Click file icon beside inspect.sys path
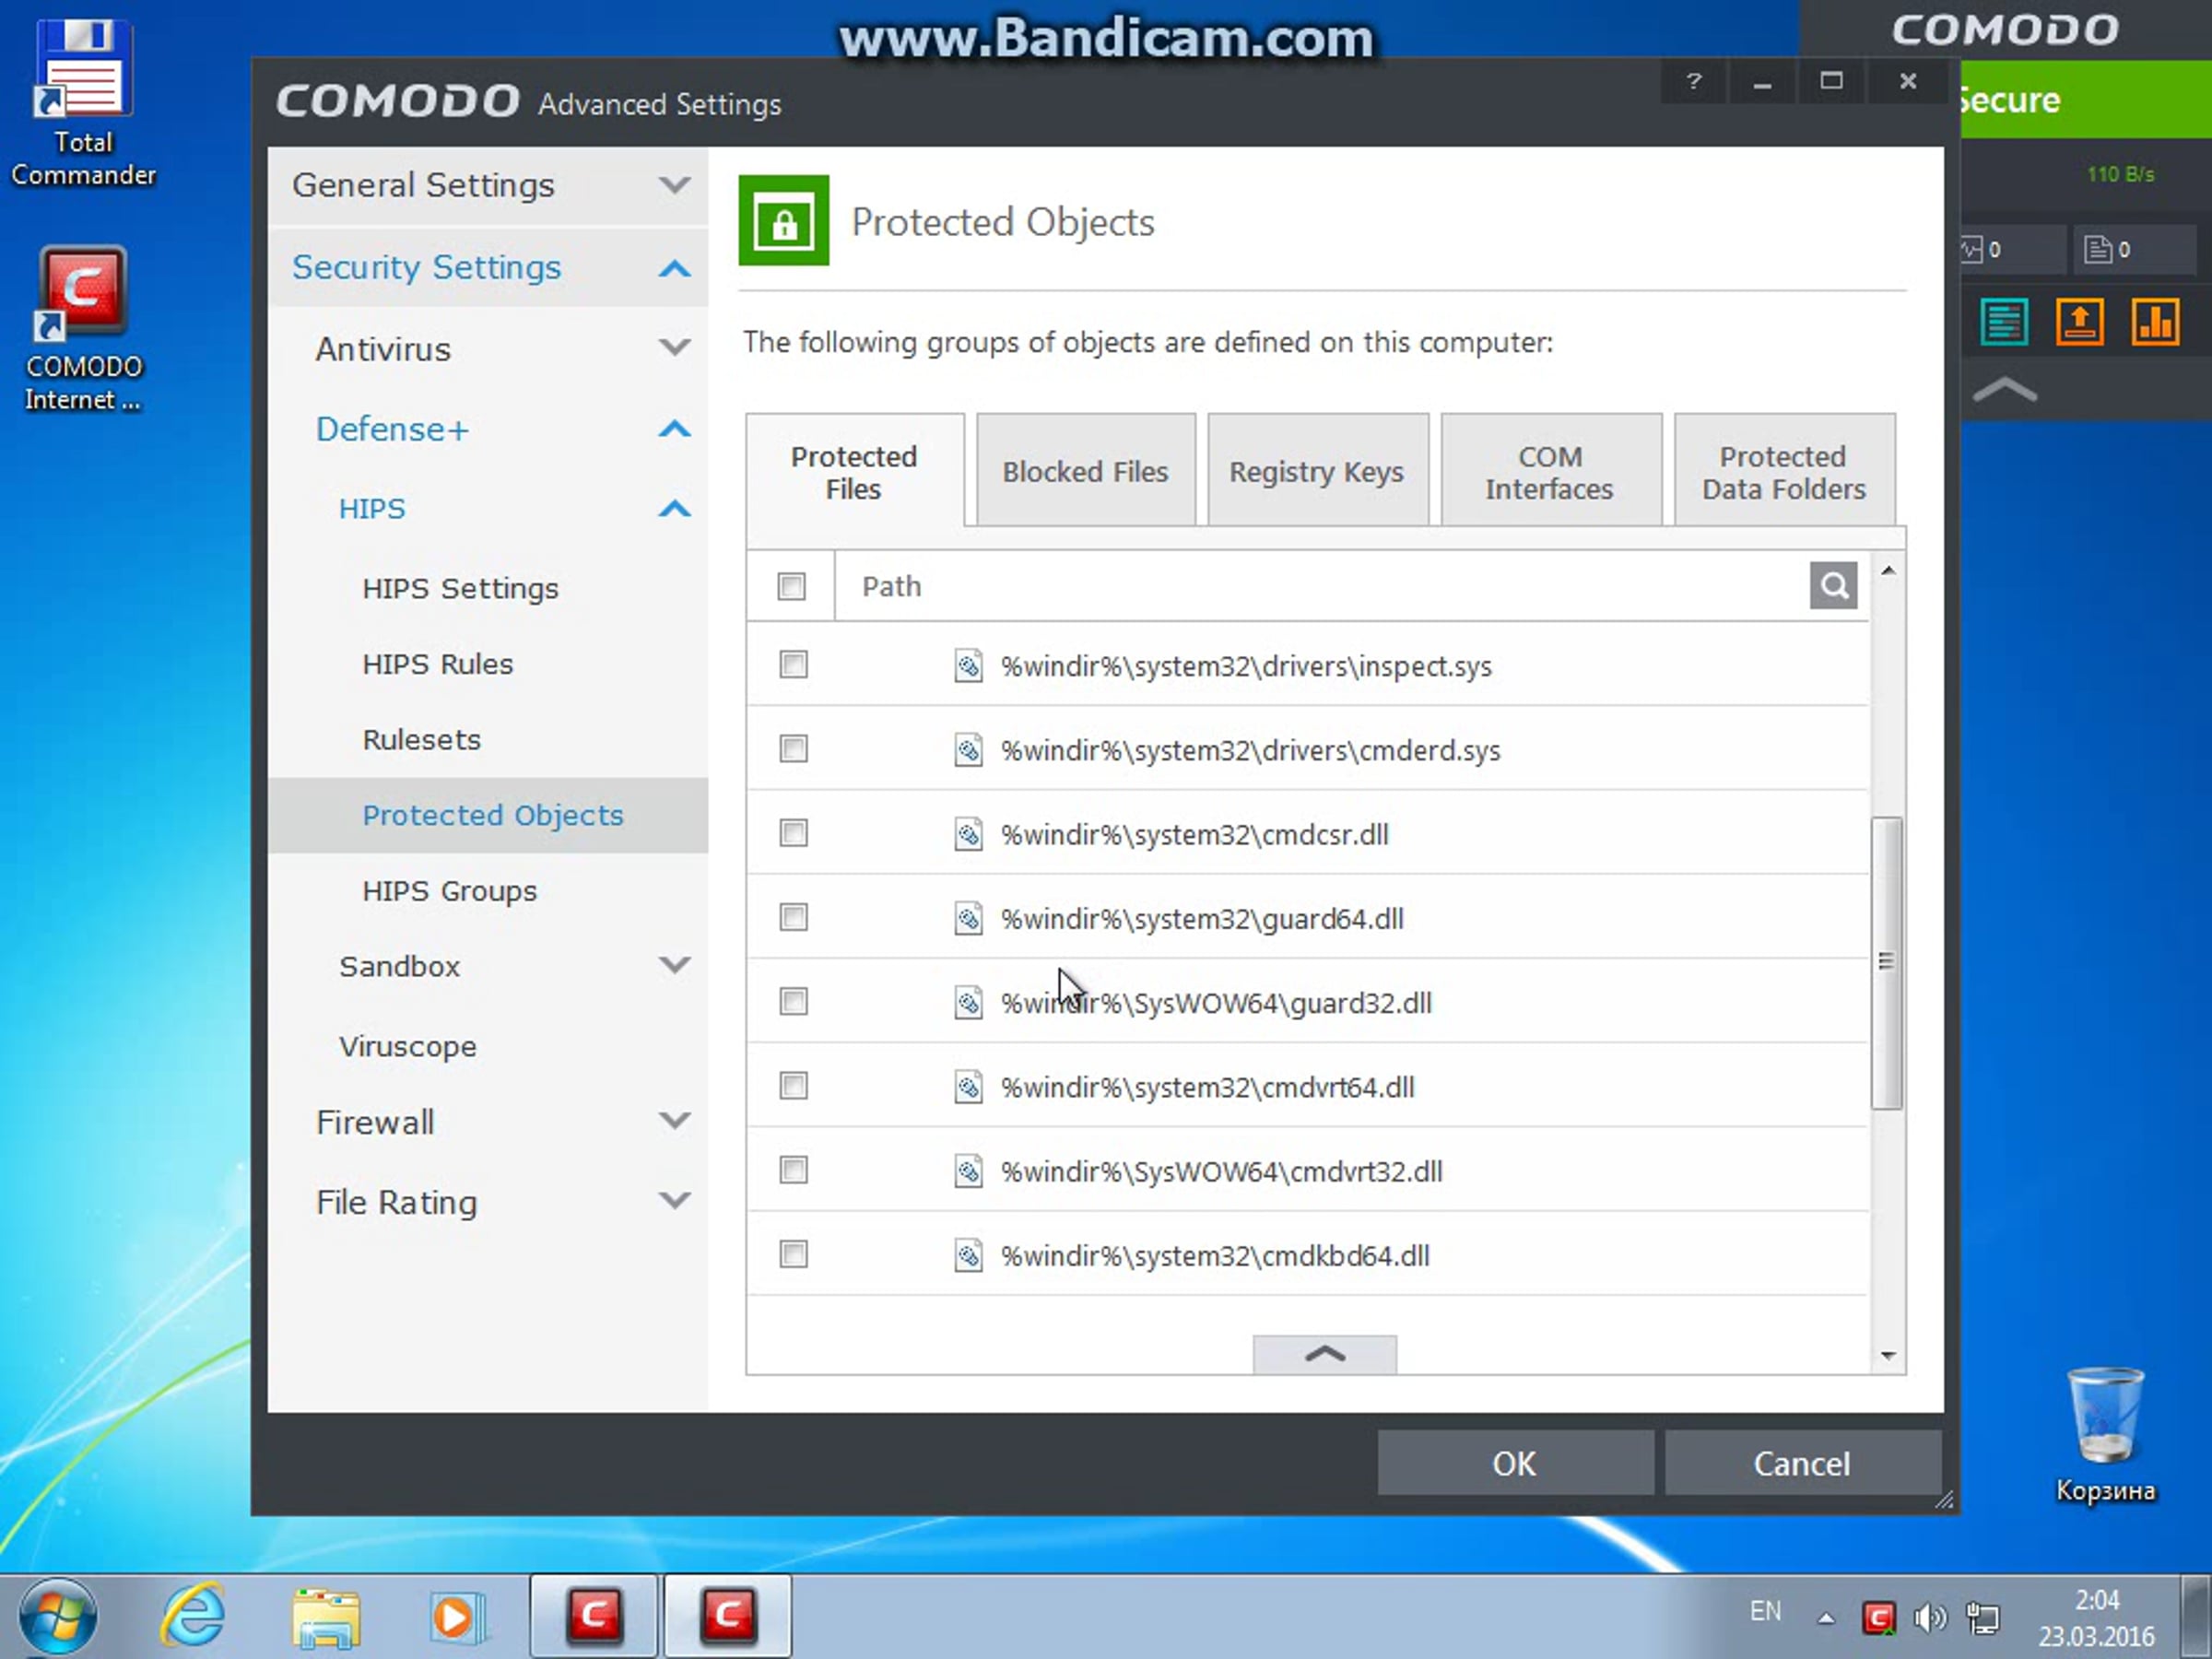The width and height of the screenshot is (2212, 1659). click(x=967, y=666)
